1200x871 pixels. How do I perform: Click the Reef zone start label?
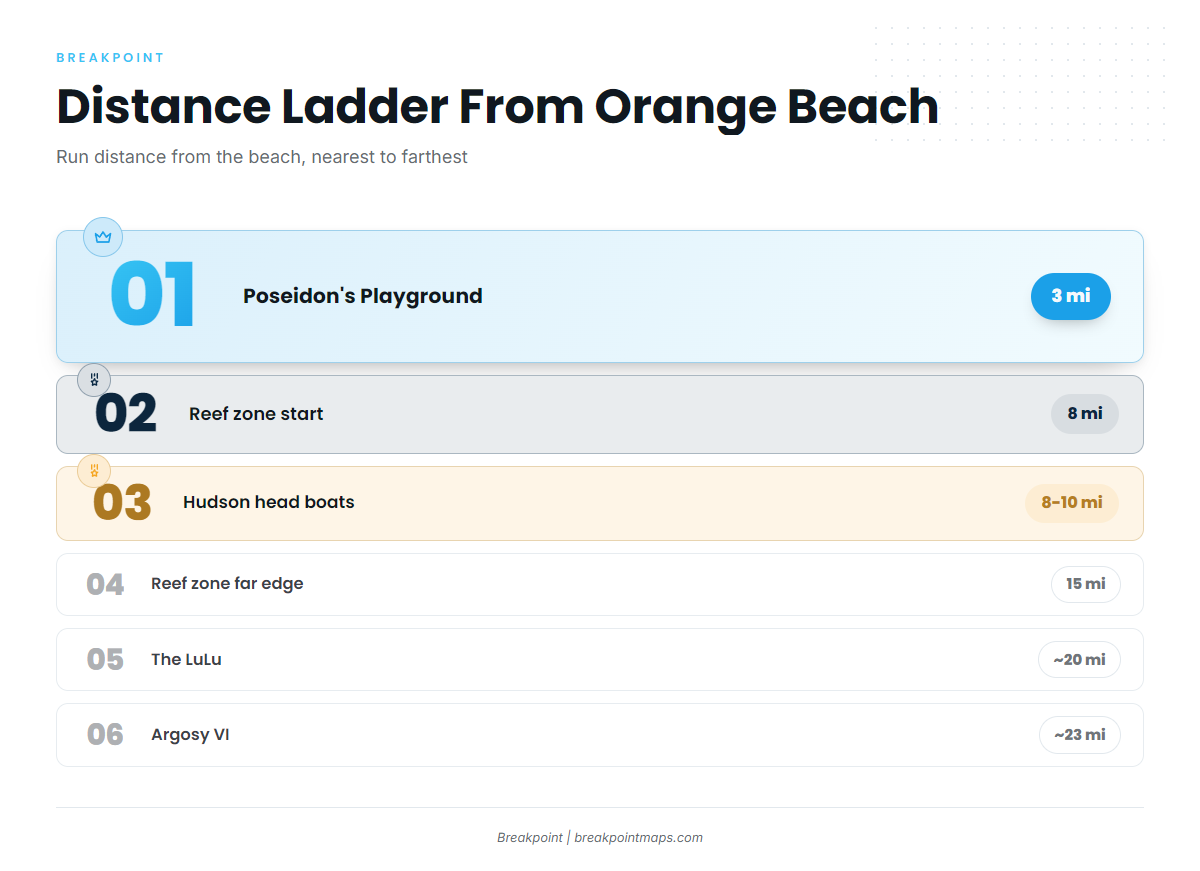pos(256,414)
